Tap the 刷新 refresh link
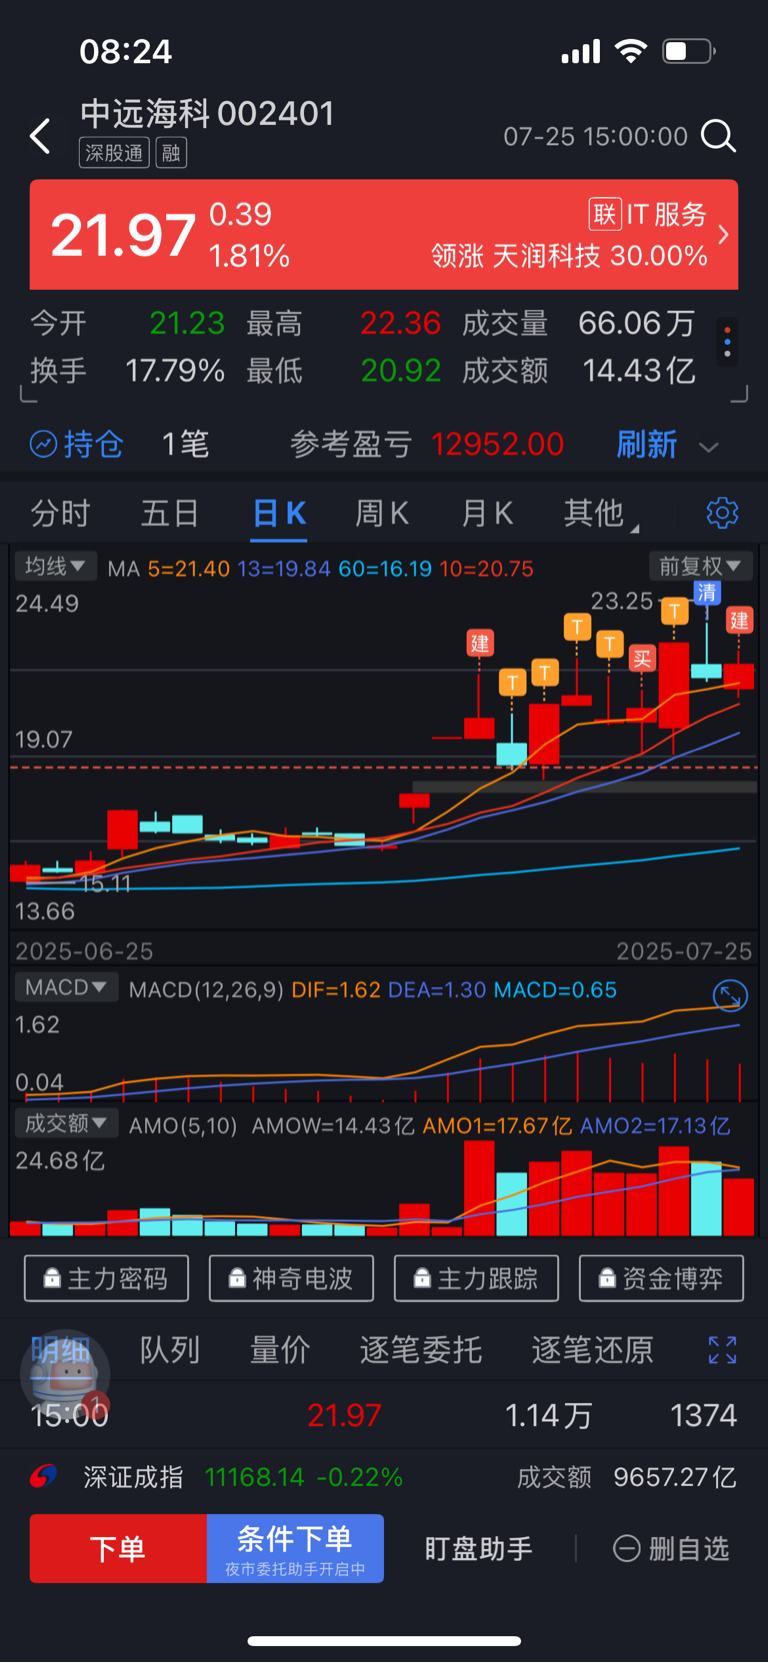Viewport: 768px width, 1663px height. (647, 444)
